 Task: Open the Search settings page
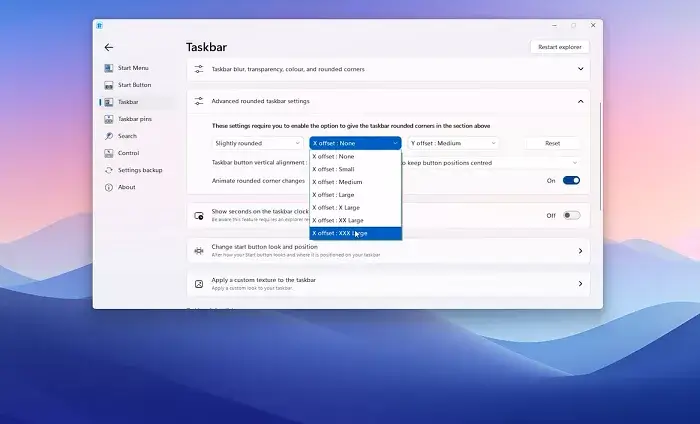(127, 136)
